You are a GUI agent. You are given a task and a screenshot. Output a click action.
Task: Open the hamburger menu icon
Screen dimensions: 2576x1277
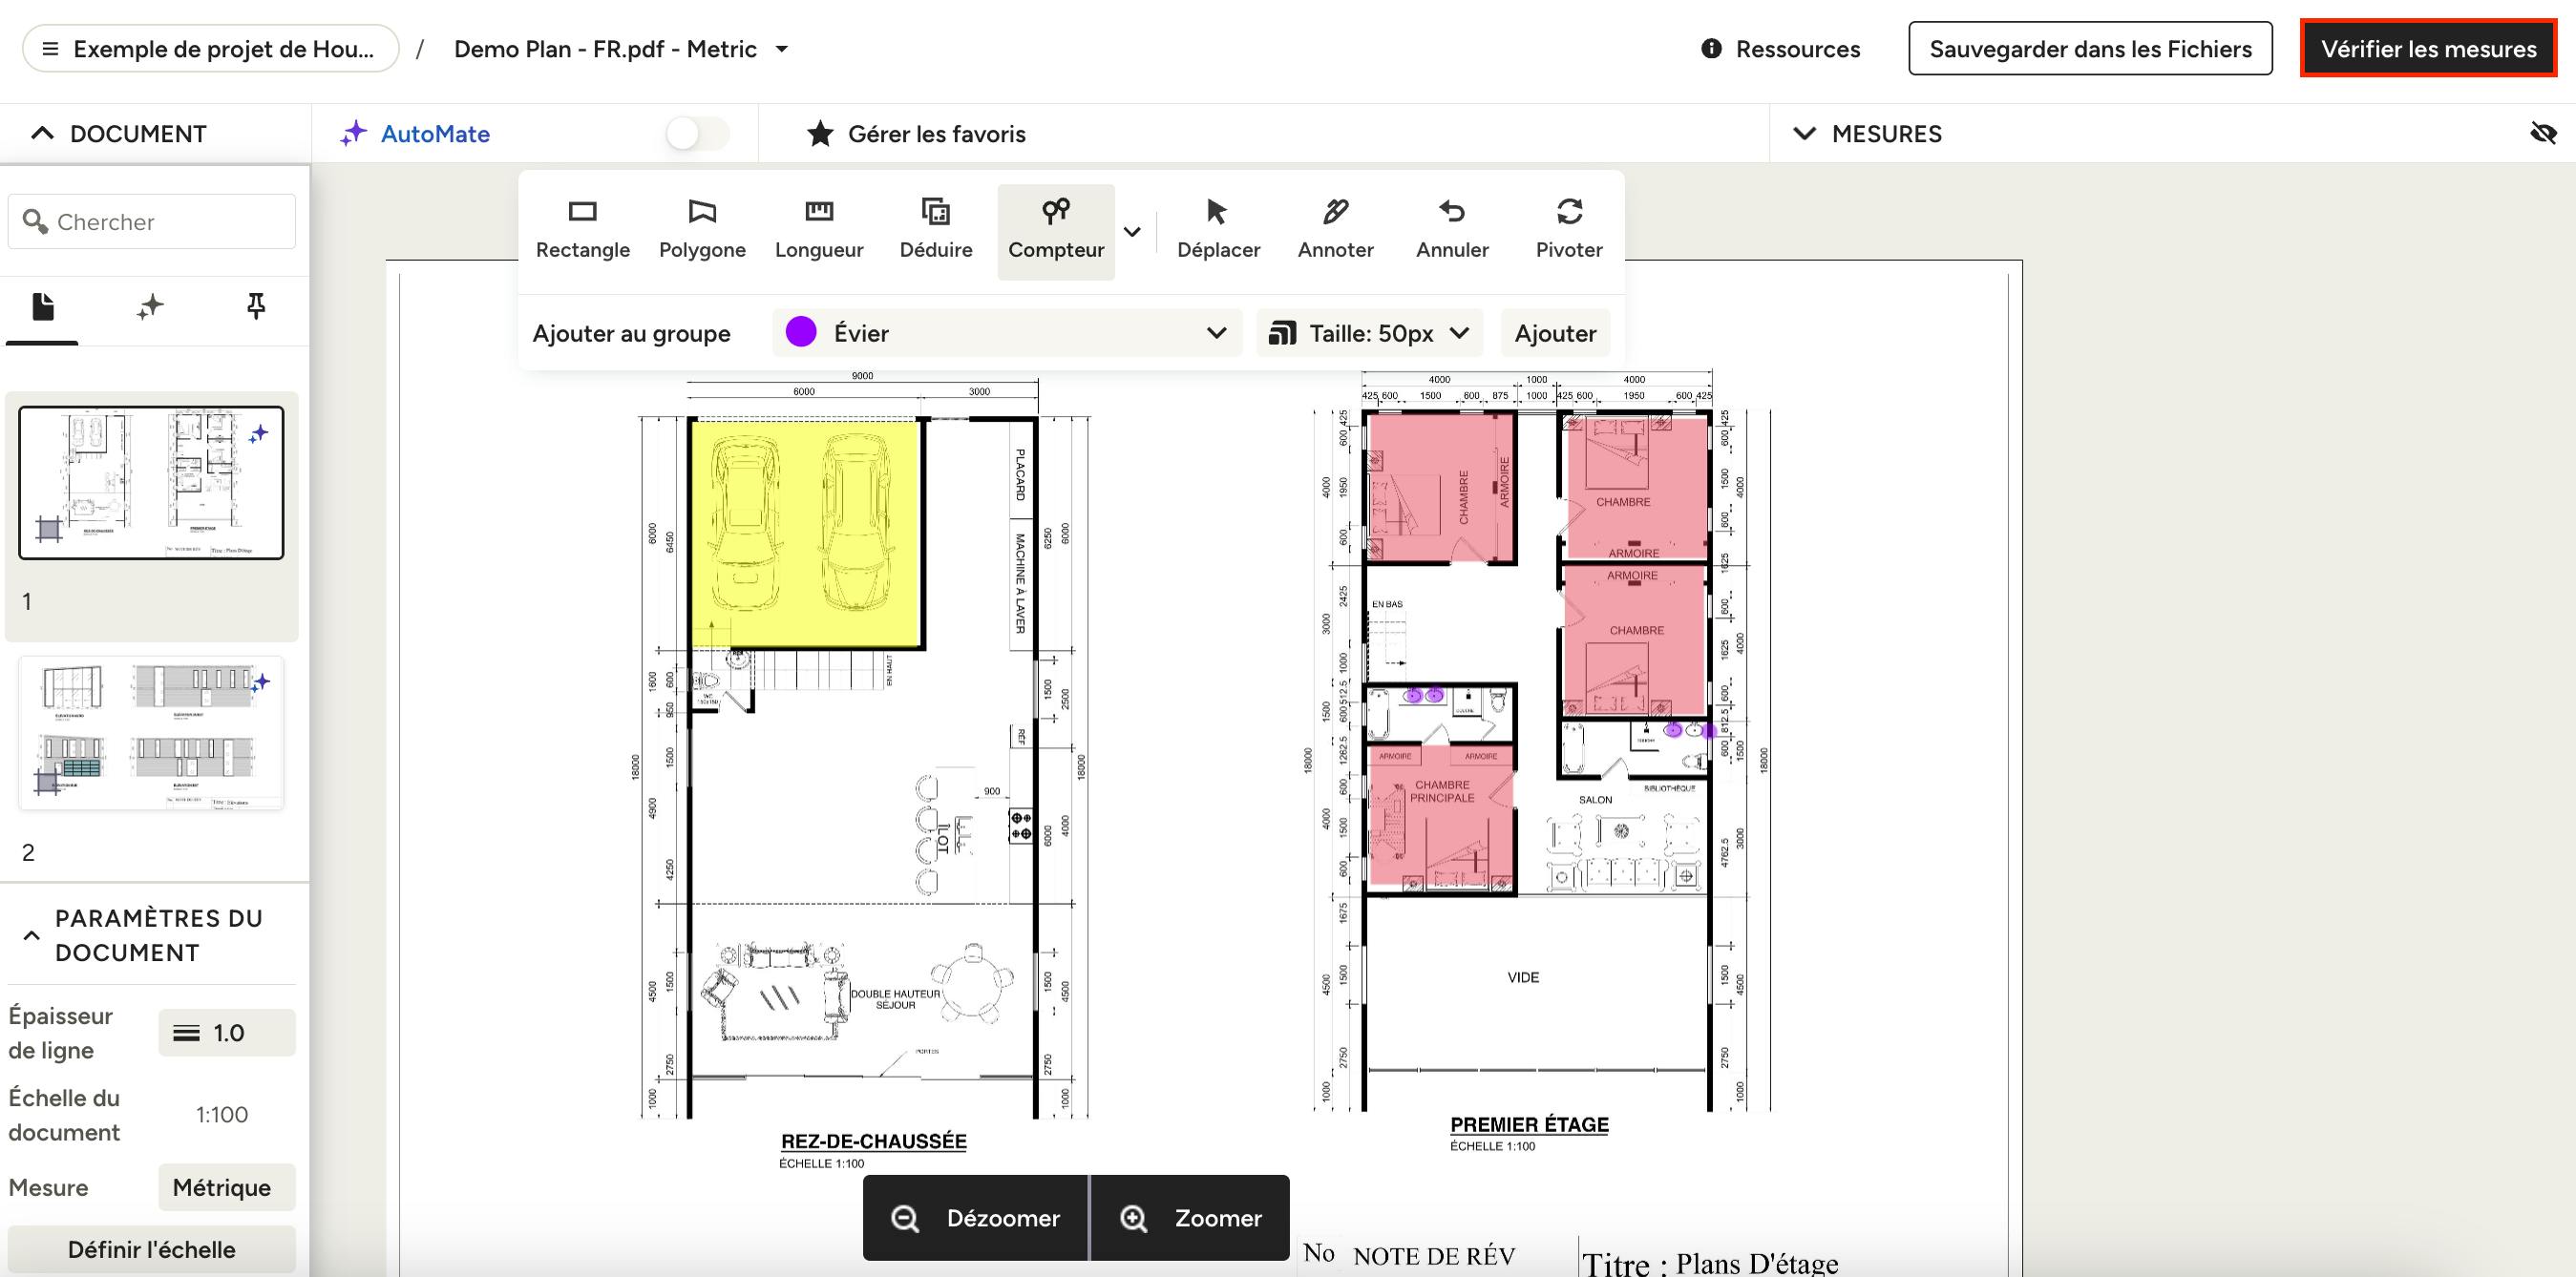point(50,49)
